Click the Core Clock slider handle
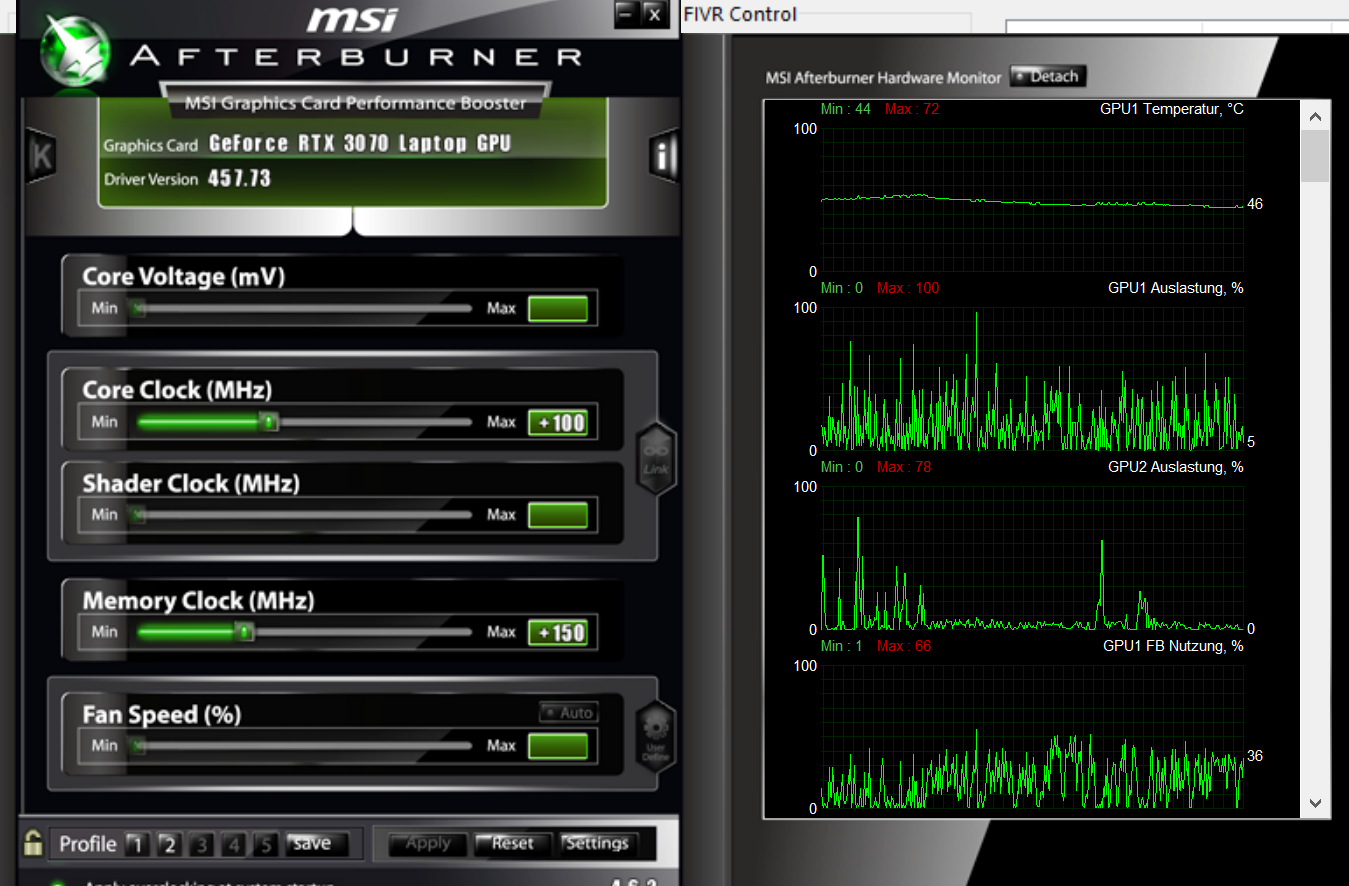Screen dimensions: 1349x886 (x=268, y=422)
